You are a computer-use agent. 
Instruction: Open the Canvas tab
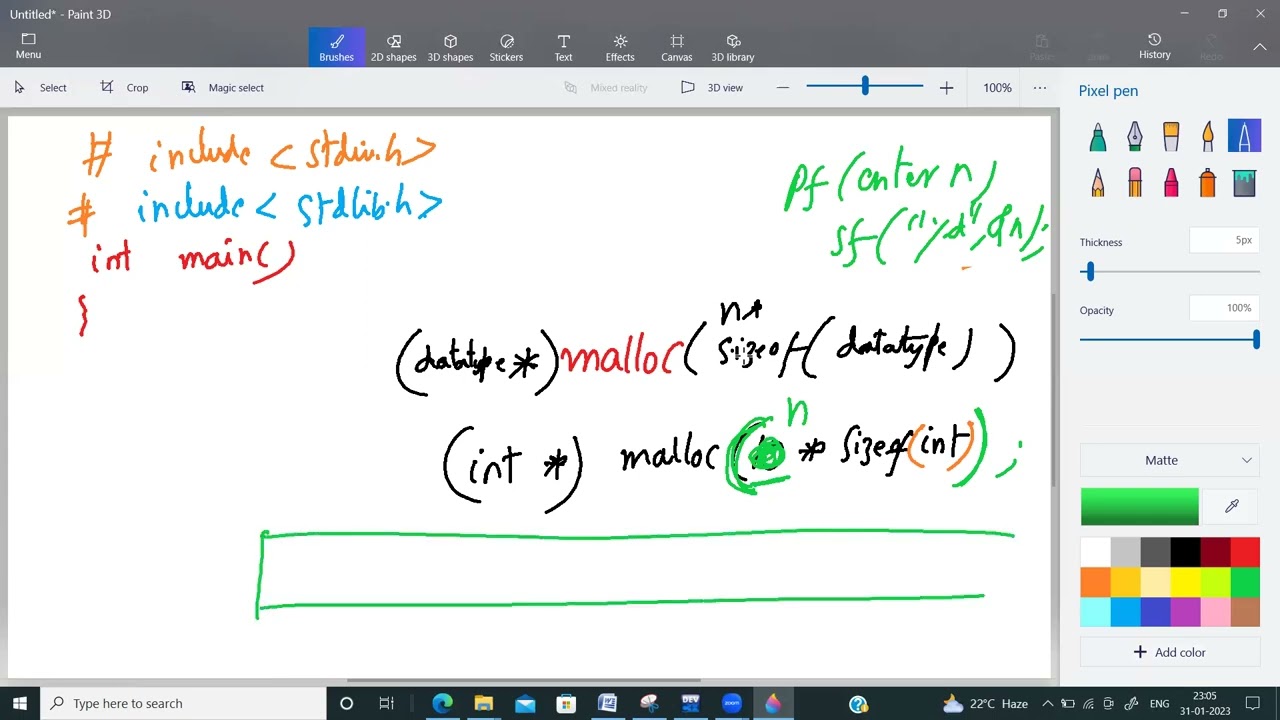point(677,47)
